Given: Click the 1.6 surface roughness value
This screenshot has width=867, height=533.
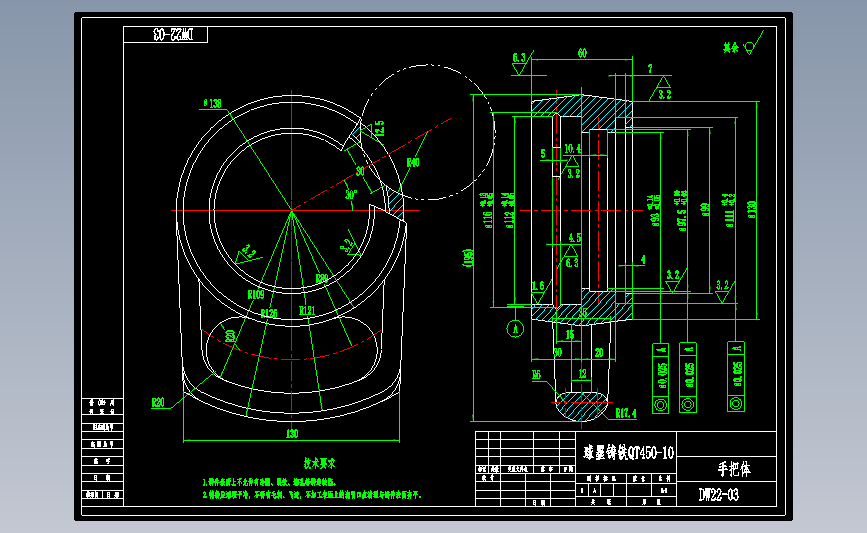Looking at the screenshot, I should [539, 286].
